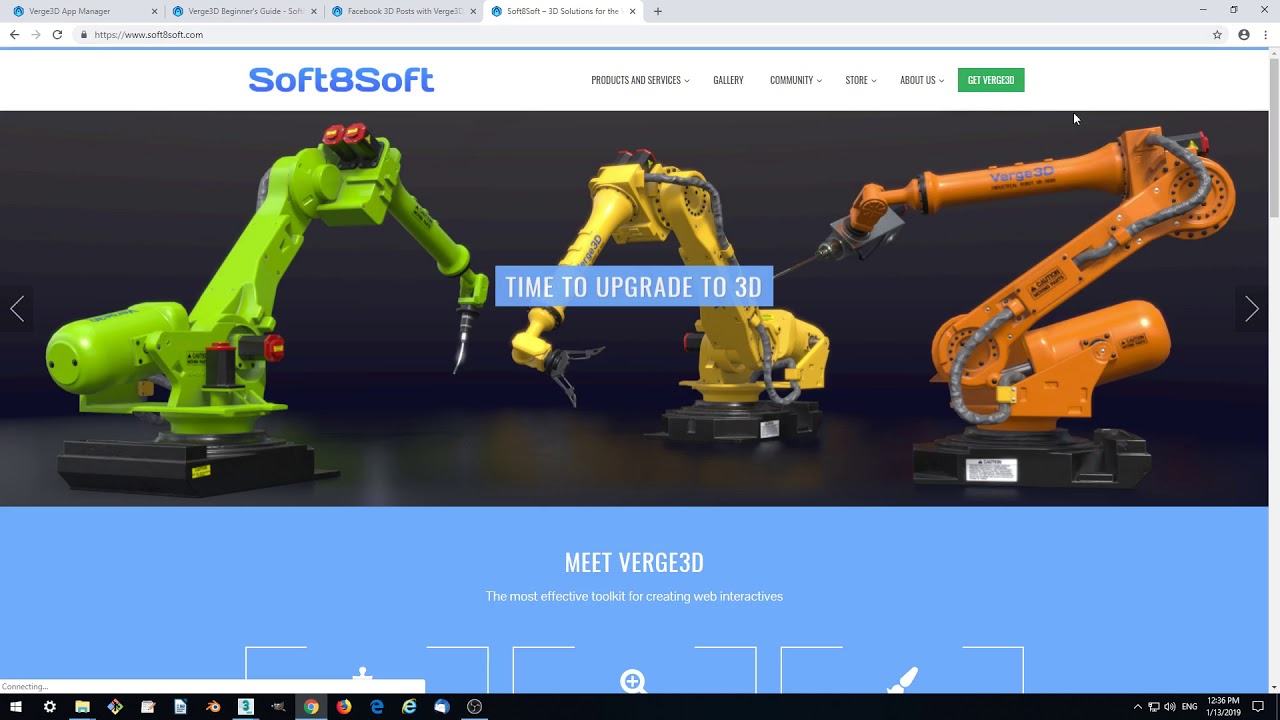Image resolution: width=1280 pixels, height=720 pixels.
Task: Click the network tray icon
Action: coord(1154,706)
